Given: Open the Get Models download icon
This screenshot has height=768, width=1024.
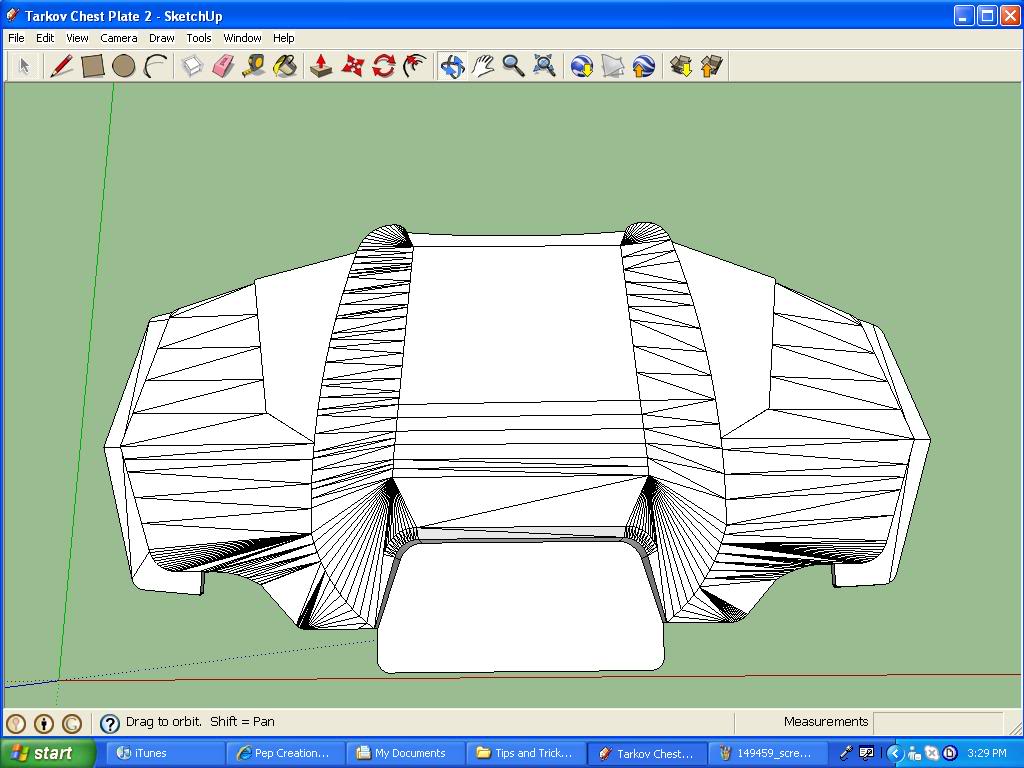Looking at the screenshot, I should [x=681, y=66].
